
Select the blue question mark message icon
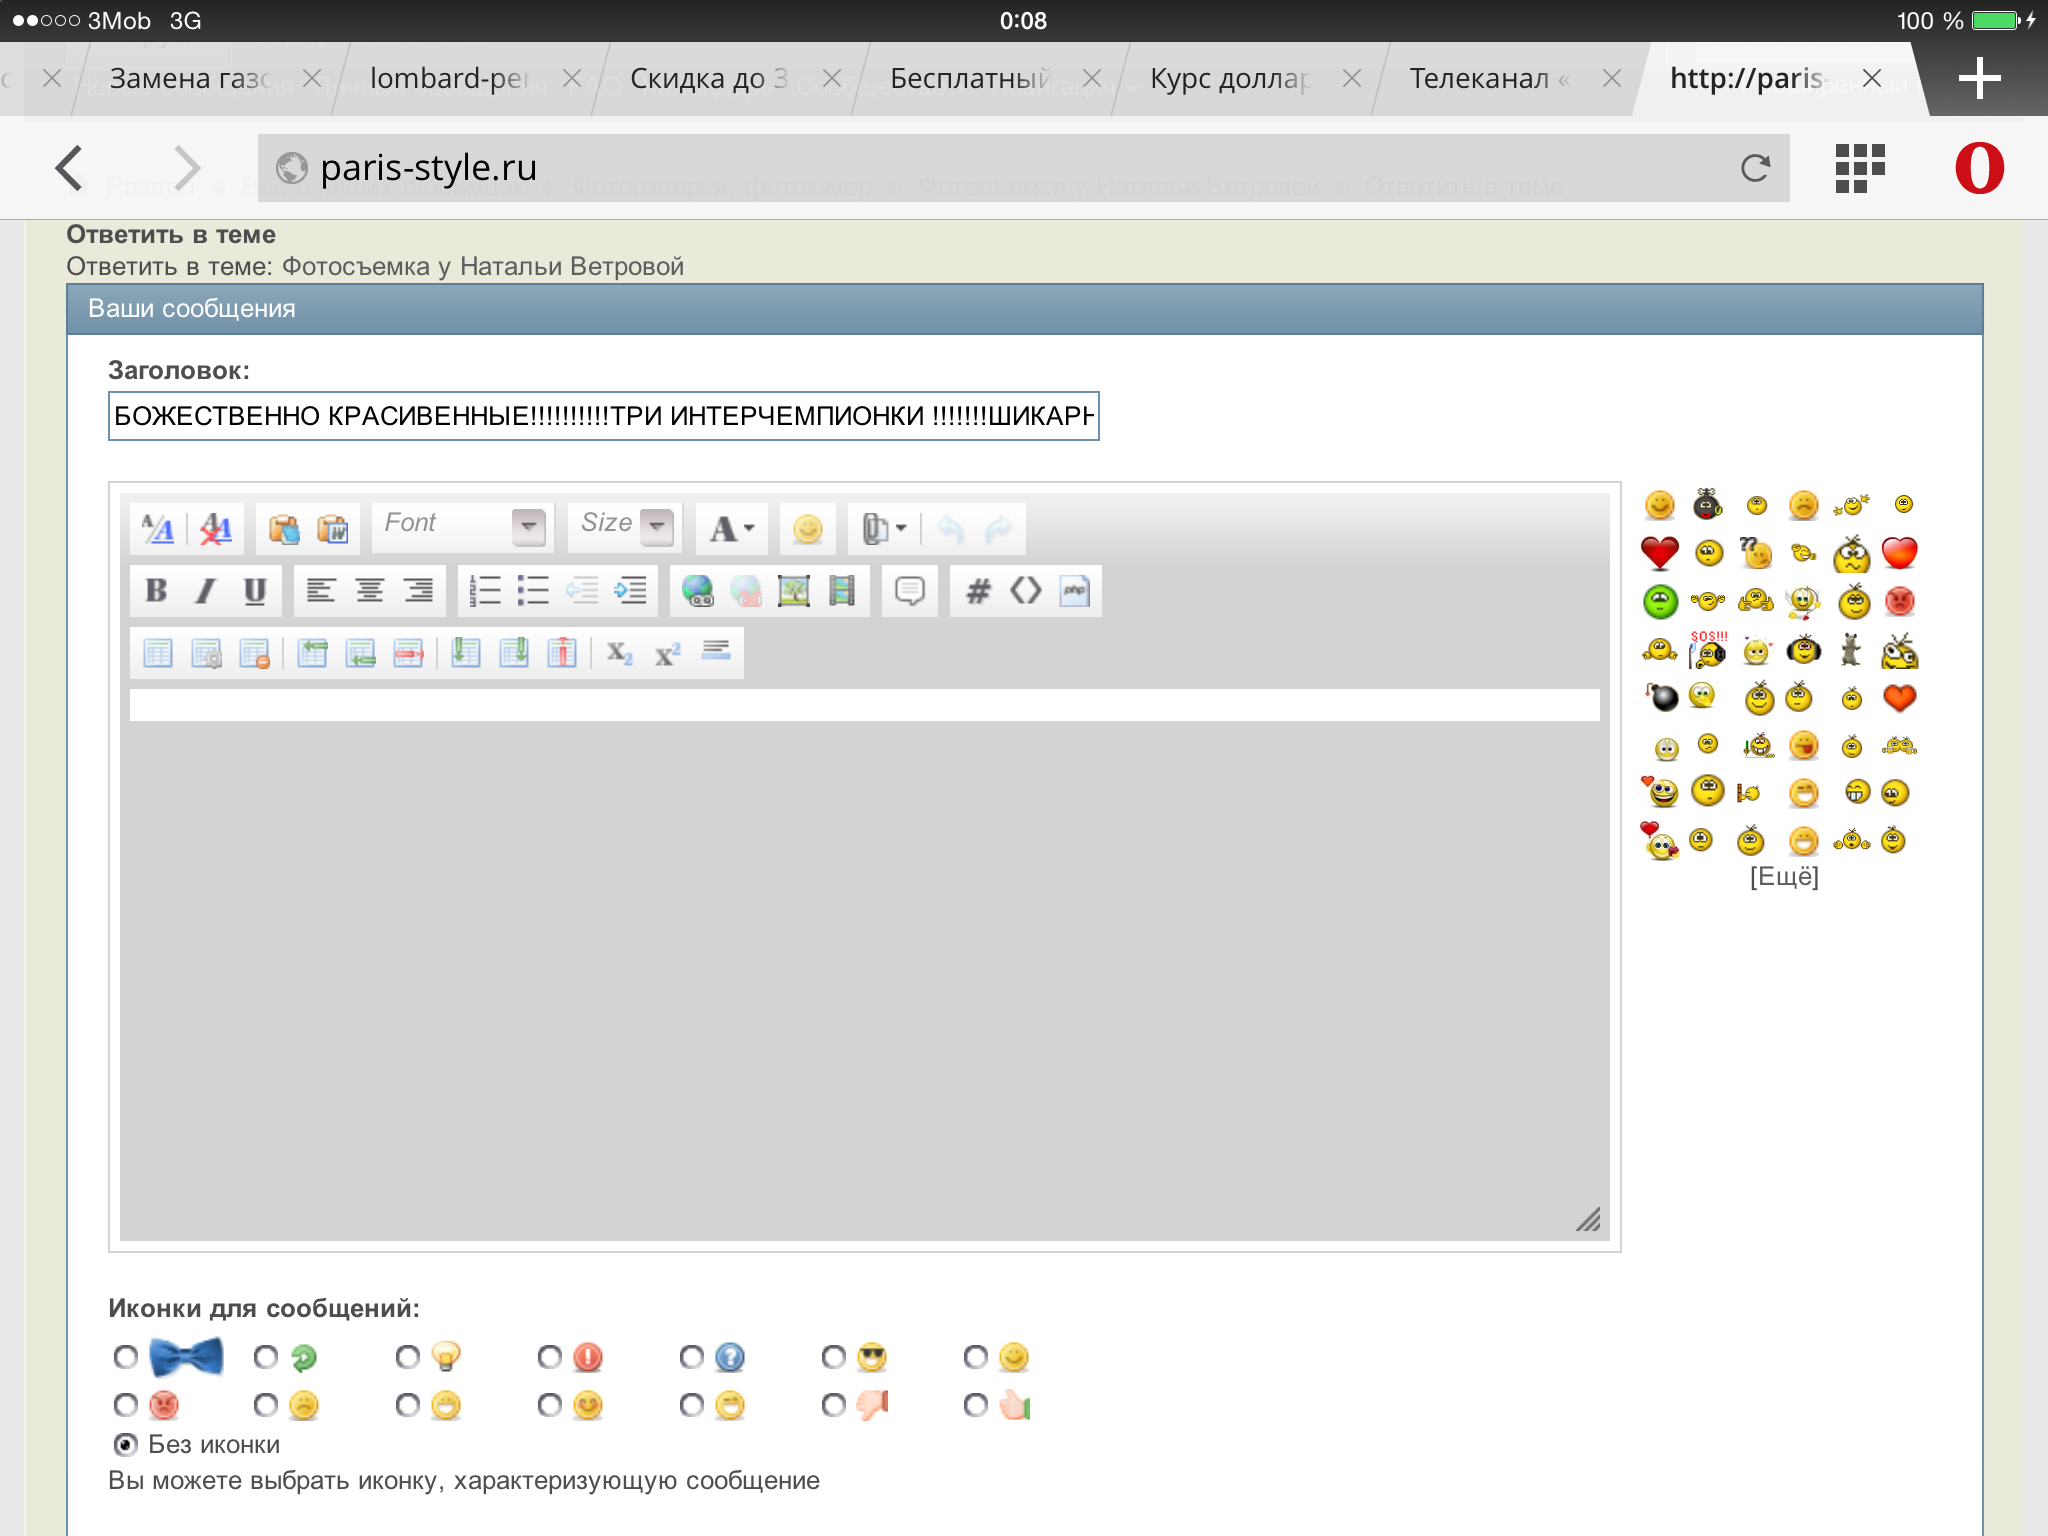tap(691, 1357)
